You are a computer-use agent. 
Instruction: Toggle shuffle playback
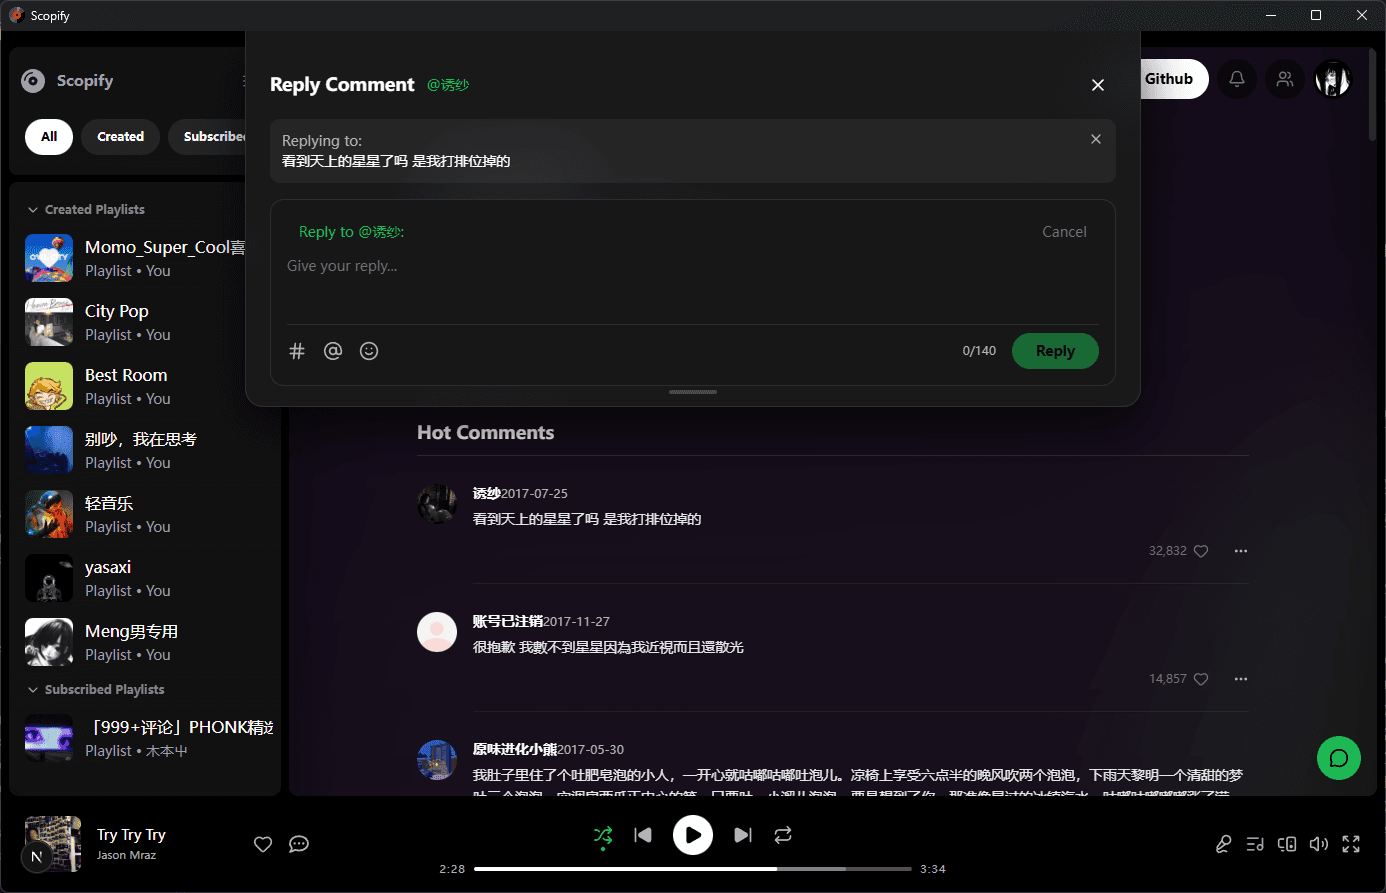click(603, 835)
